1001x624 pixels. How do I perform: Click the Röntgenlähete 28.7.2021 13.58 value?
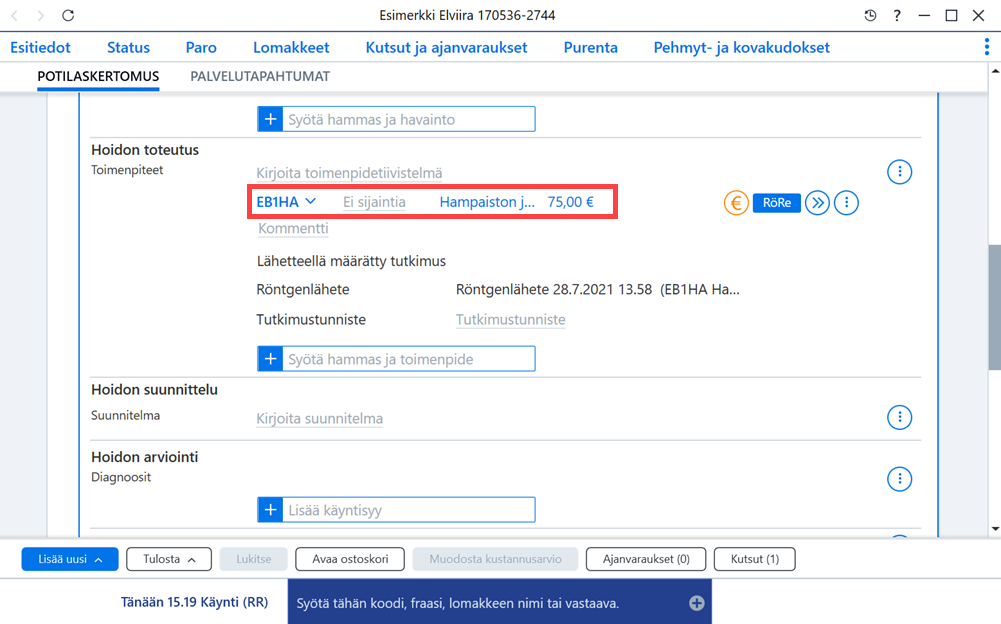point(598,289)
